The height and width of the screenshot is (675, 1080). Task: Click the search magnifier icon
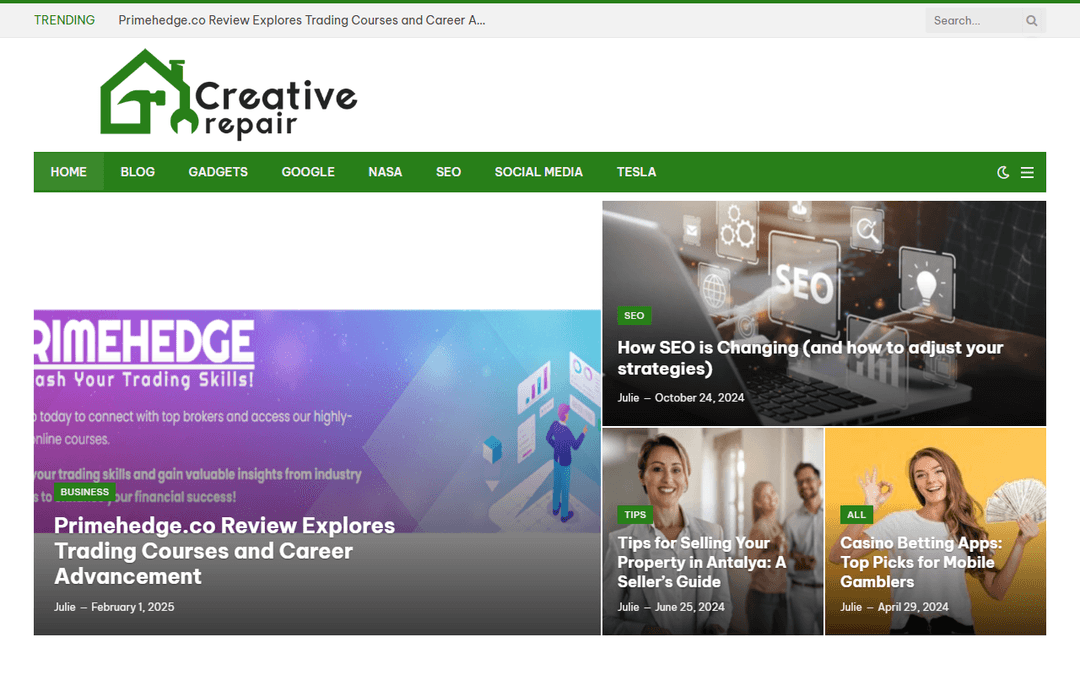click(x=1031, y=21)
